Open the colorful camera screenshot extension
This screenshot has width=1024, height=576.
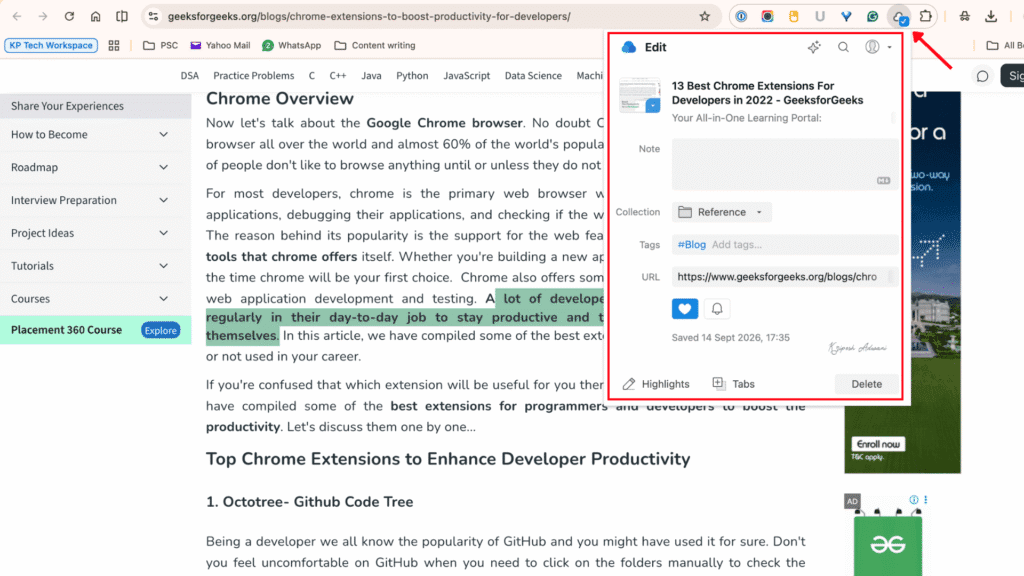tap(767, 16)
